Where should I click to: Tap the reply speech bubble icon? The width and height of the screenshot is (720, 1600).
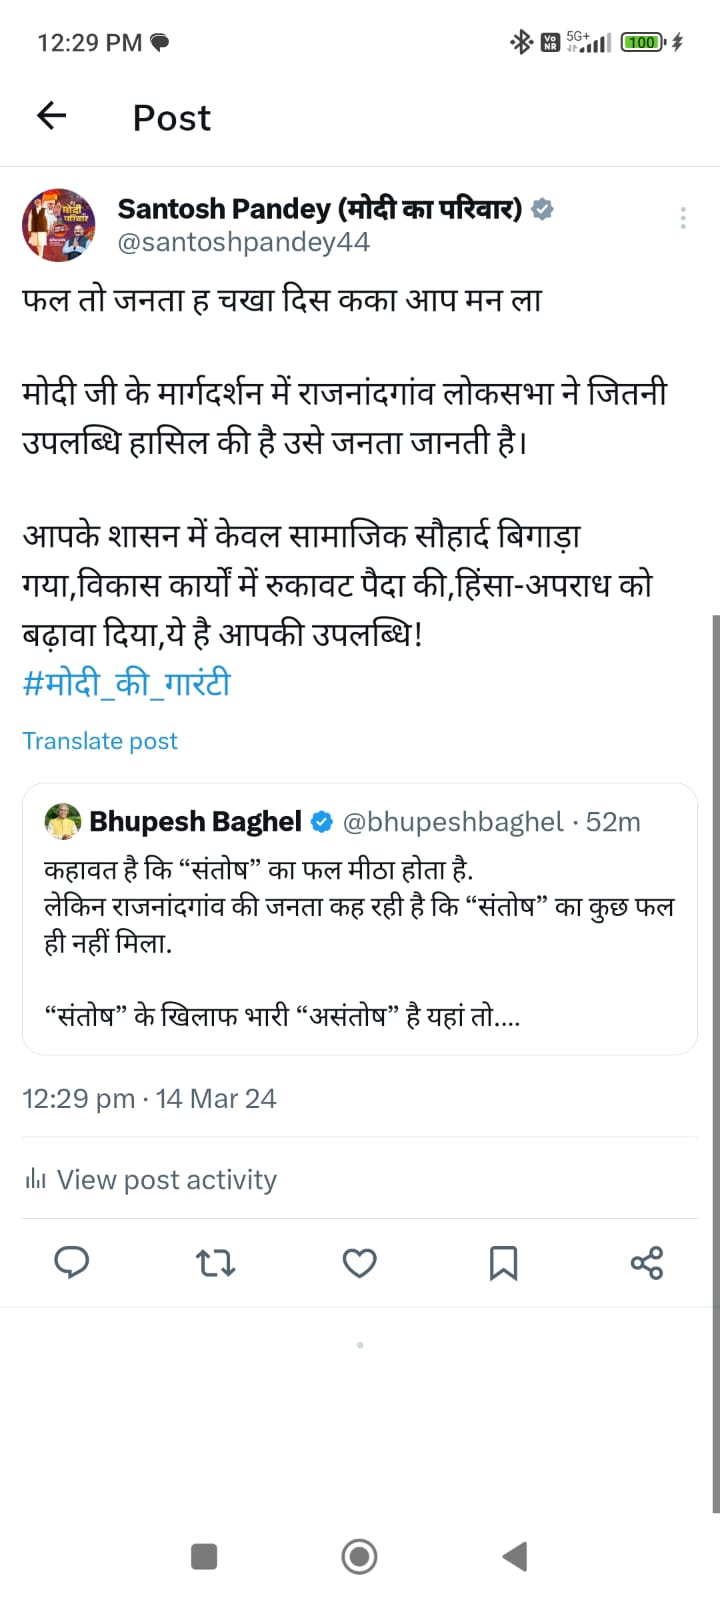click(x=71, y=1263)
